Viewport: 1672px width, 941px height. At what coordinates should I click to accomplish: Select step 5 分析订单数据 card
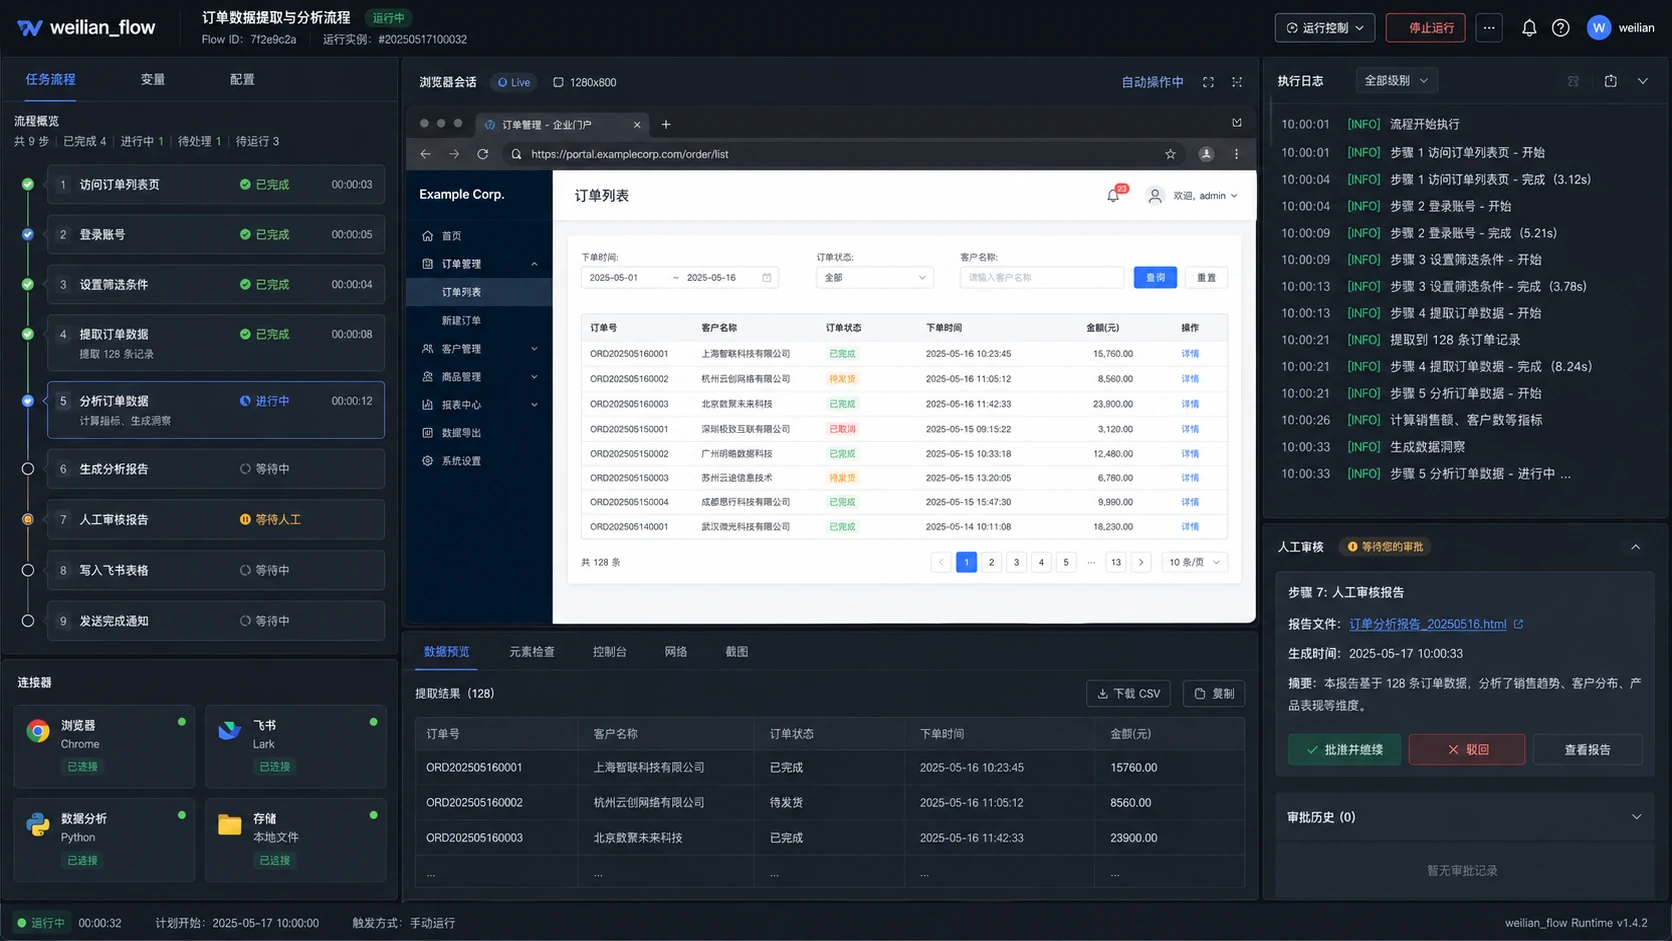coord(216,410)
